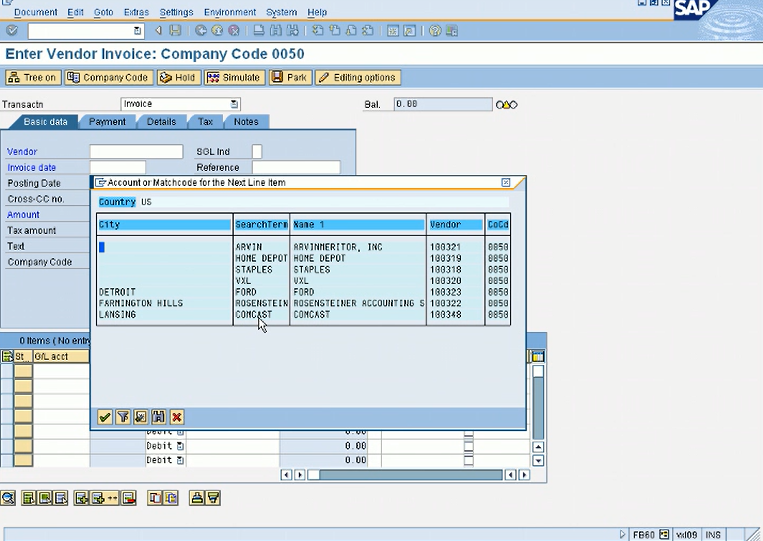The width and height of the screenshot is (763, 541).
Task: Switch to the Payment tab
Action: pos(107,122)
